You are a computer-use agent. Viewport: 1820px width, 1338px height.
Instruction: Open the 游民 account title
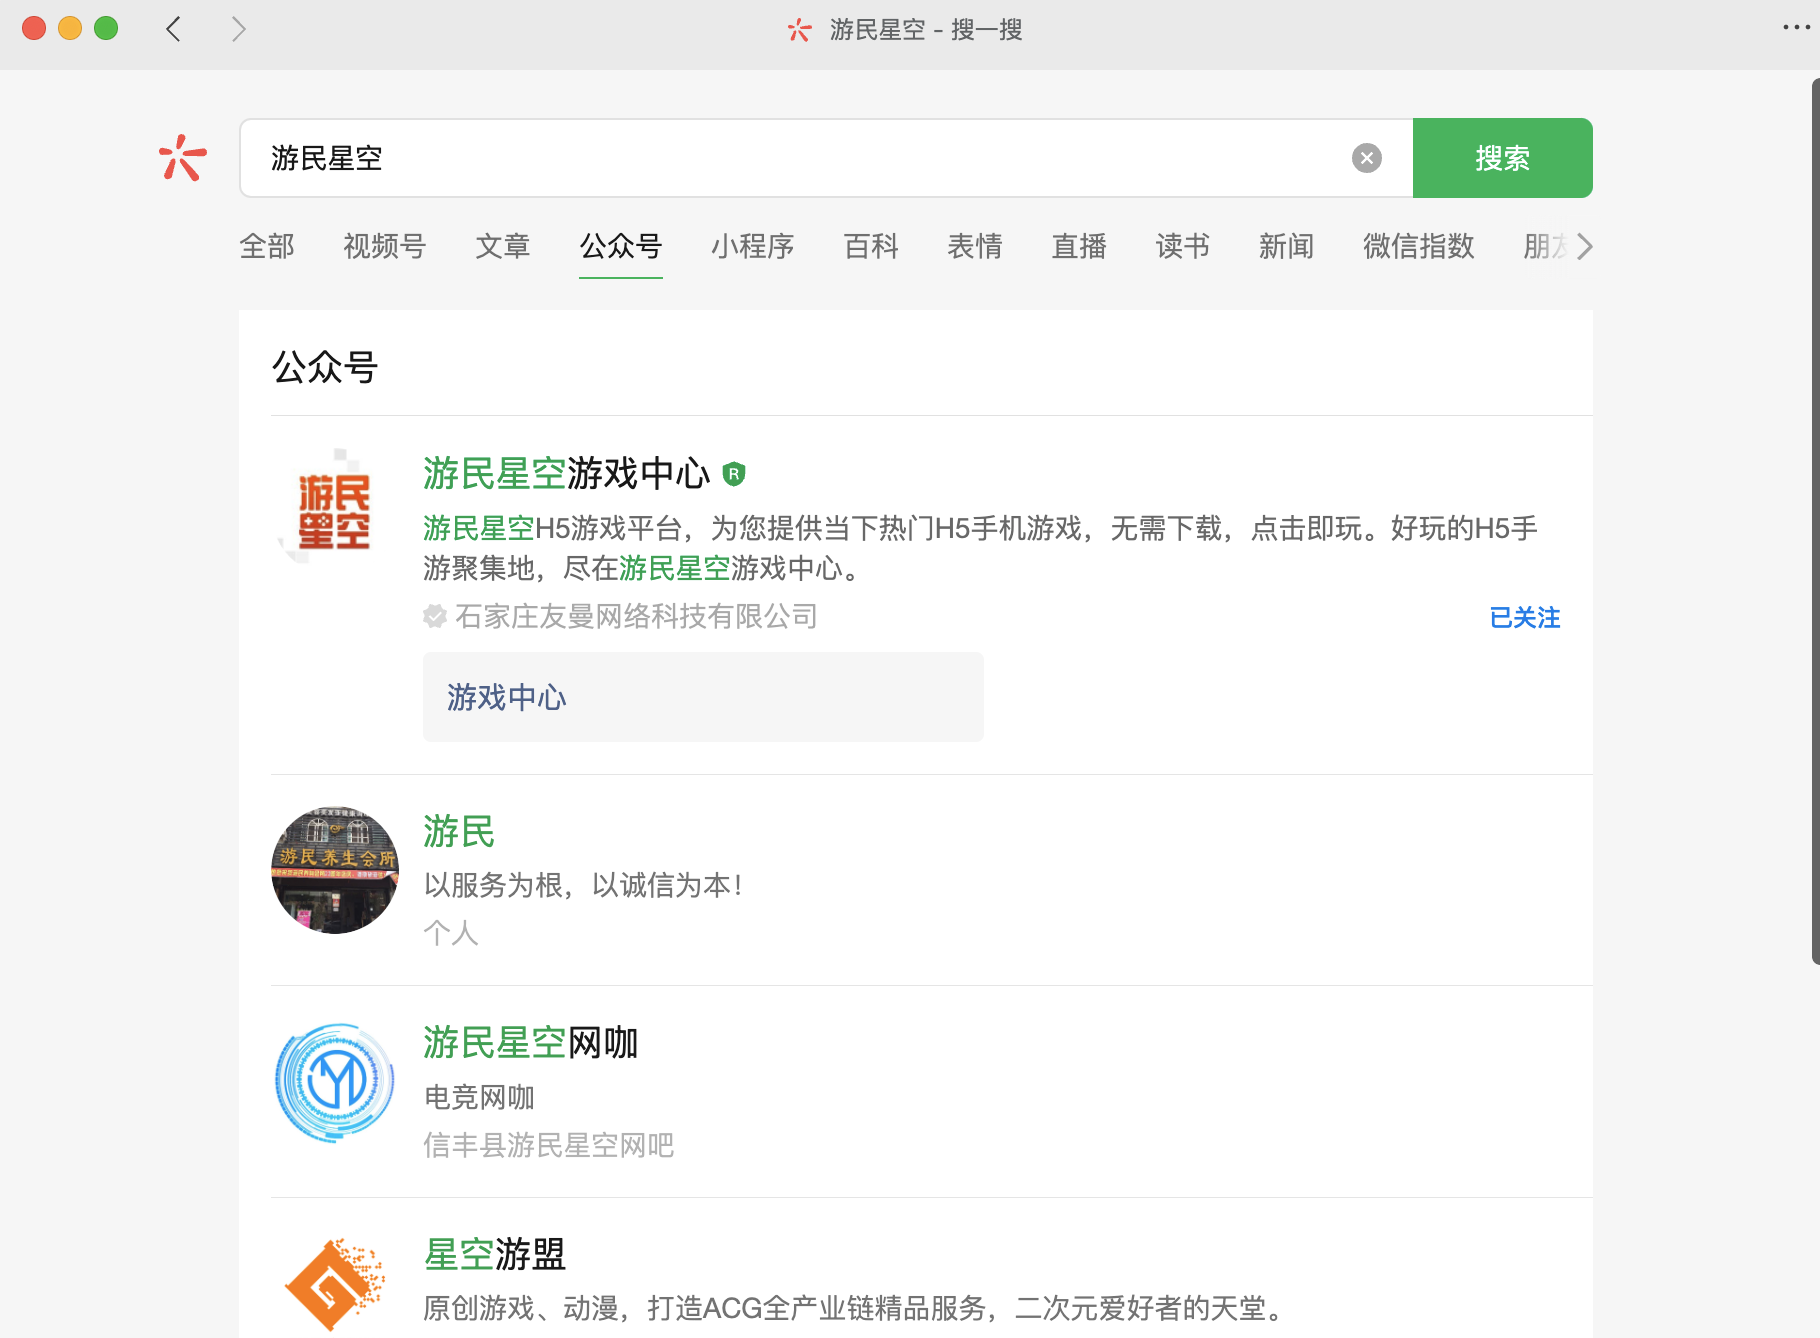(x=459, y=832)
